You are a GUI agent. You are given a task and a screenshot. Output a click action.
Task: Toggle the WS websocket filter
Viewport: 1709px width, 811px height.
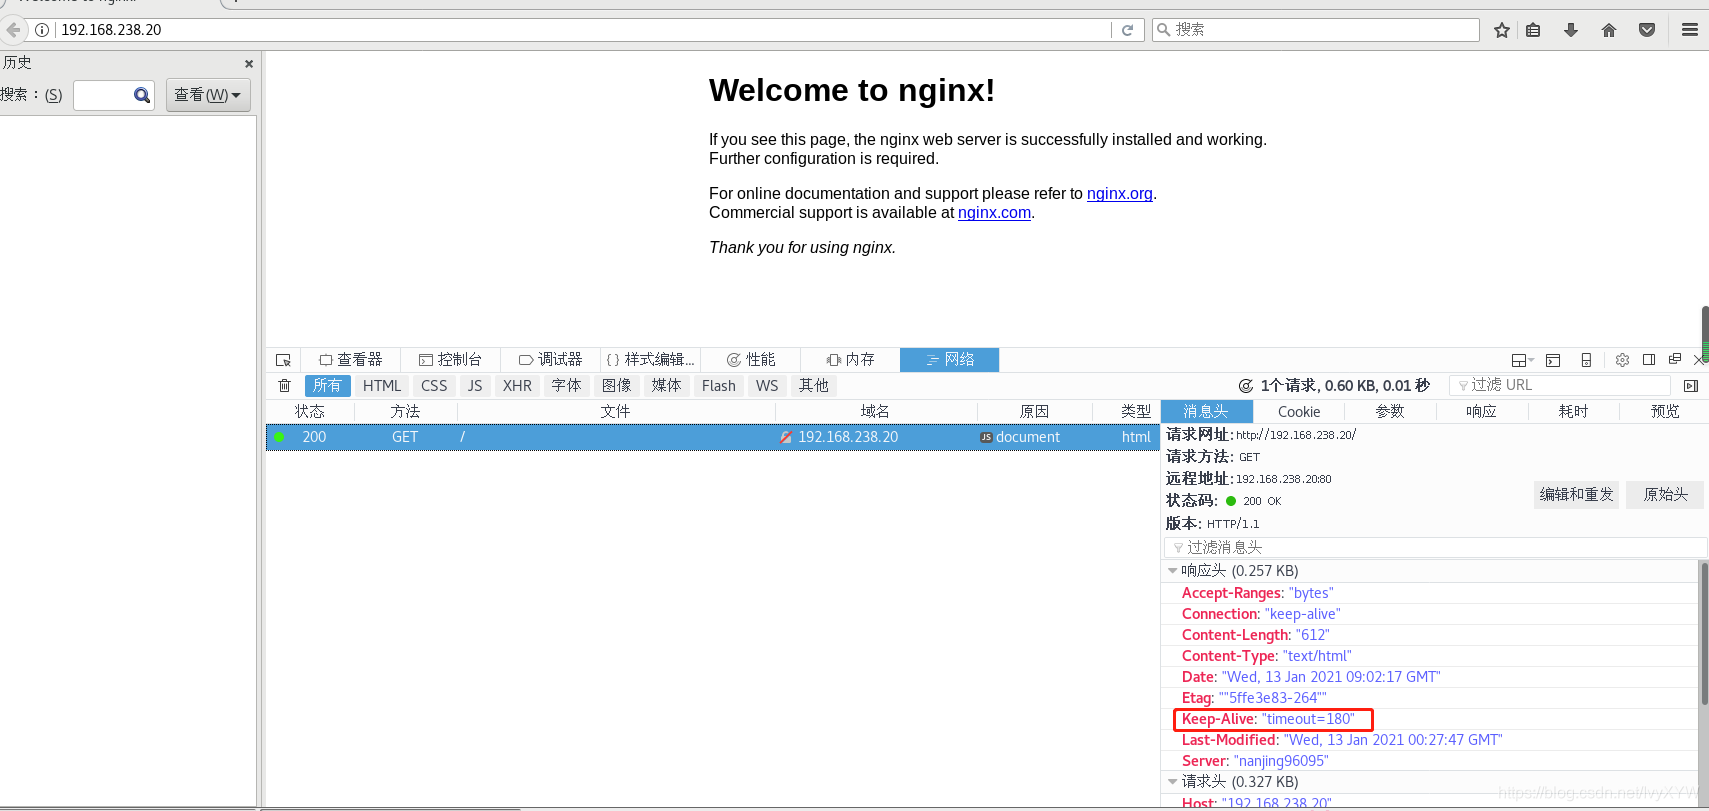point(767,386)
